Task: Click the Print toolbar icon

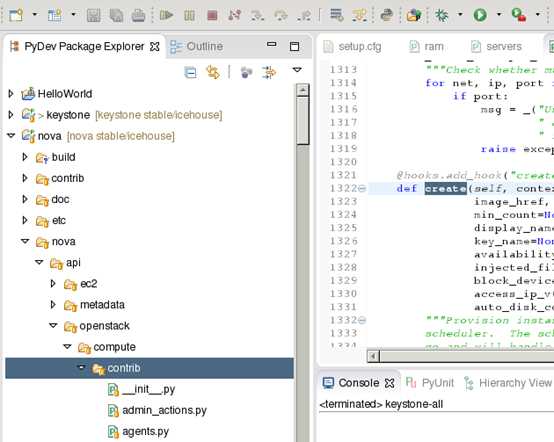Action: (138, 15)
